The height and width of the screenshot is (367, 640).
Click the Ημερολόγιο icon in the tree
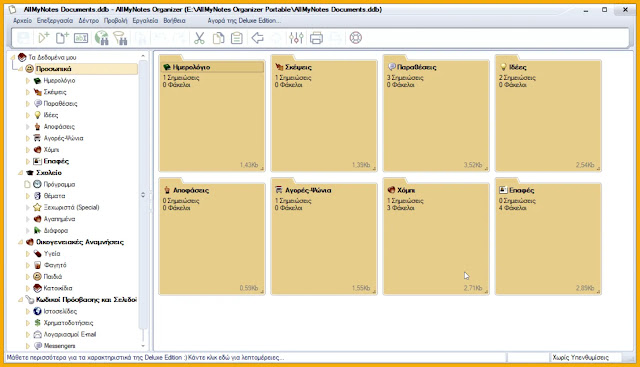pos(38,80)
